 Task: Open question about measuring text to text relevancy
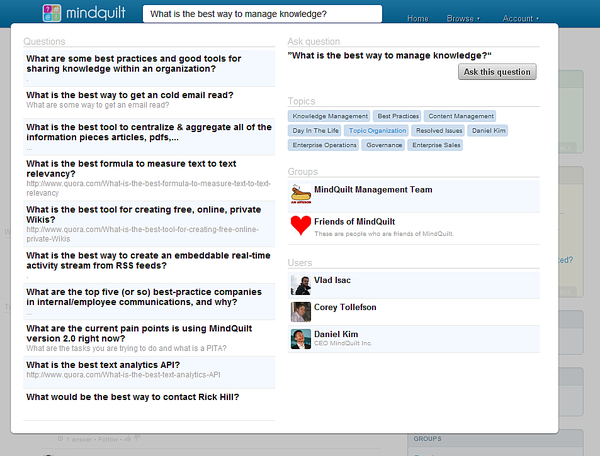tap(131, 168)
